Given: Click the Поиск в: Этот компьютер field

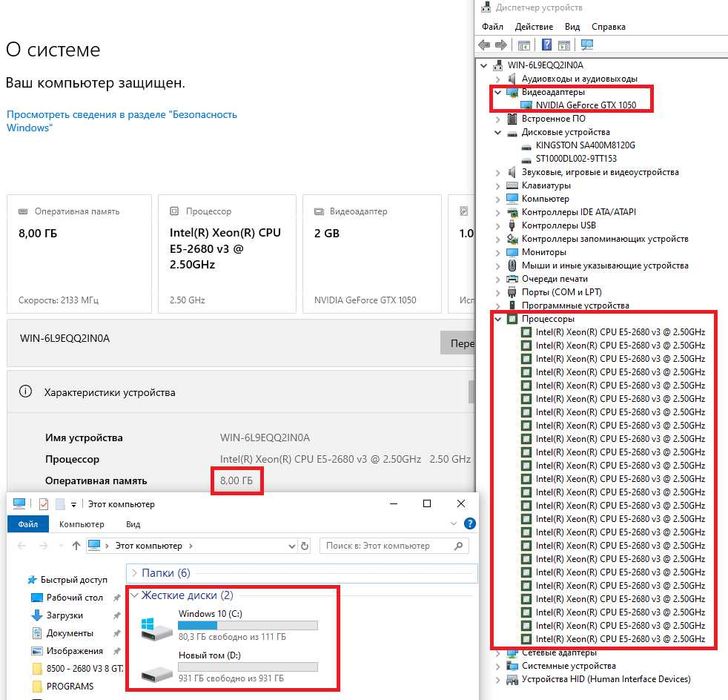Looking at the screenshot, I should click(x=394, y=546).
